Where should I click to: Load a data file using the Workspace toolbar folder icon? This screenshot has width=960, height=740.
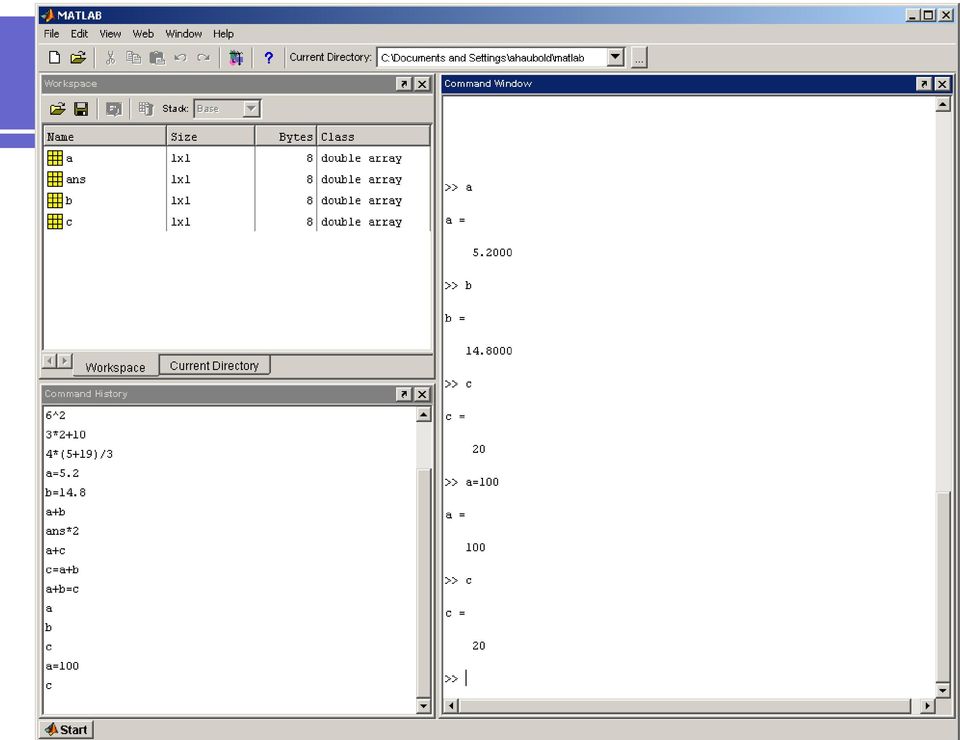coord(58,109)
